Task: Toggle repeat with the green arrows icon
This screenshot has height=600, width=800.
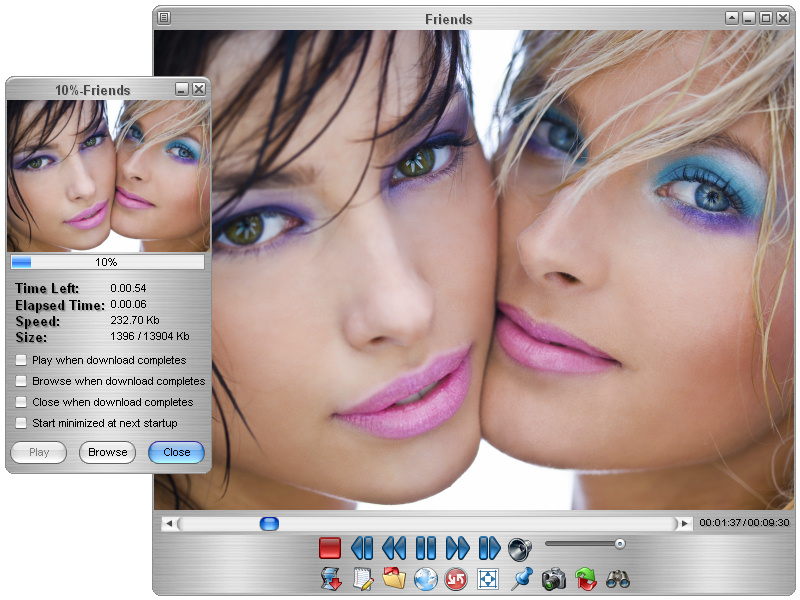Action: (x=585, y=578)
